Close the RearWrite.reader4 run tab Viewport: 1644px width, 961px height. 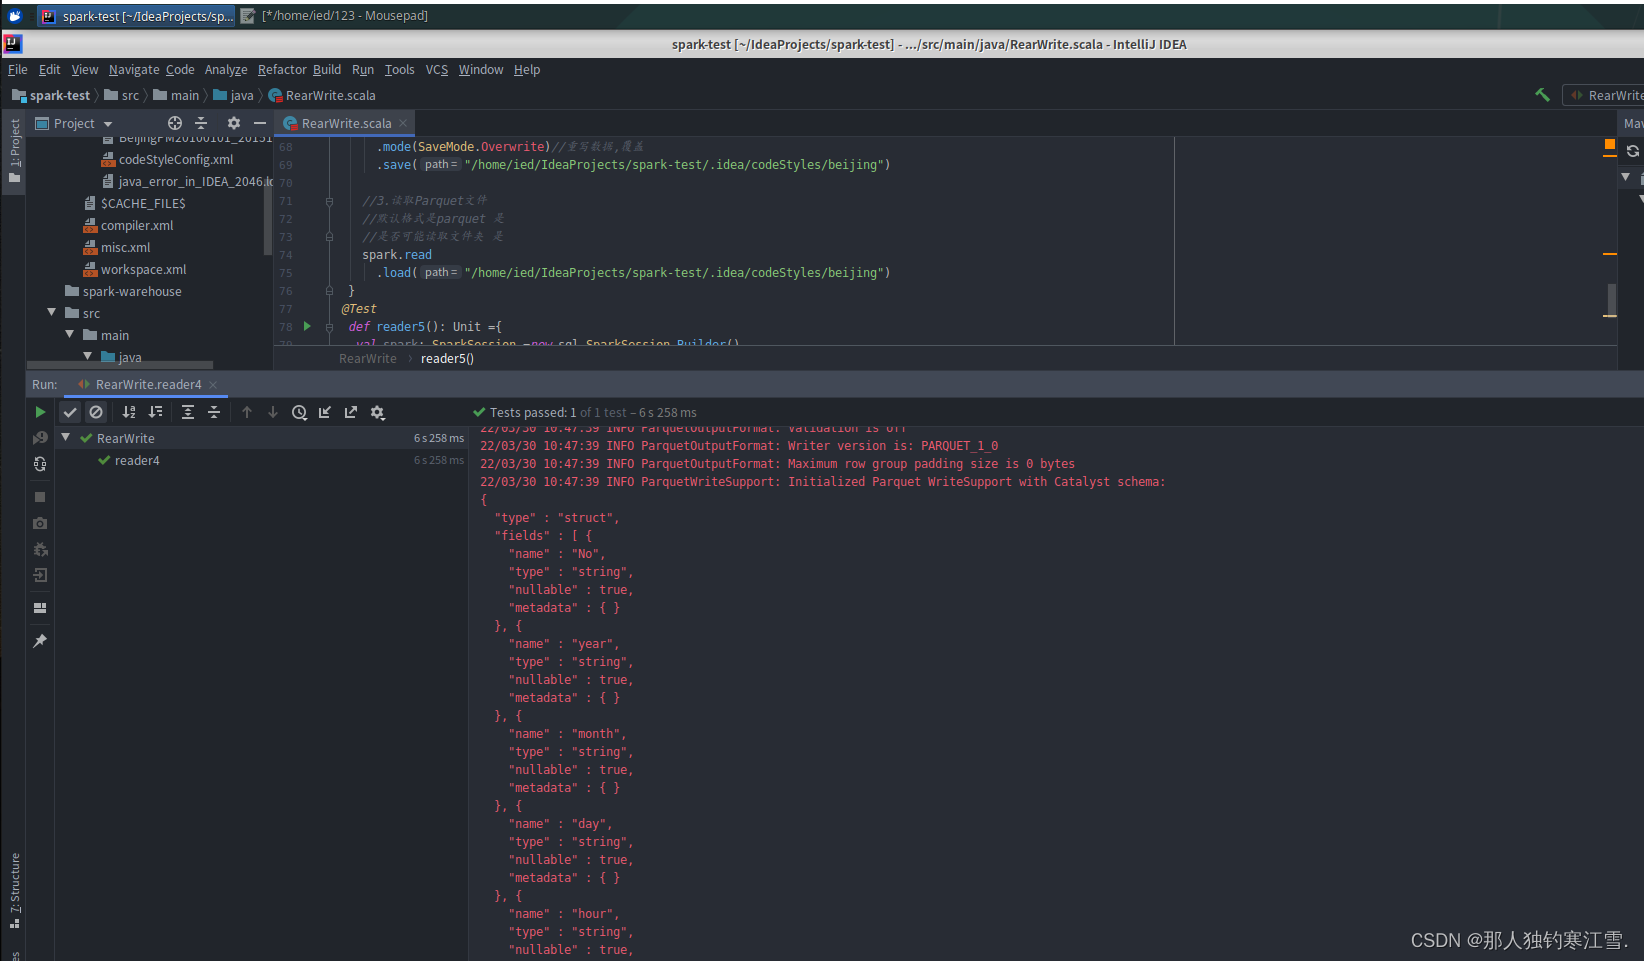(213, 385)
